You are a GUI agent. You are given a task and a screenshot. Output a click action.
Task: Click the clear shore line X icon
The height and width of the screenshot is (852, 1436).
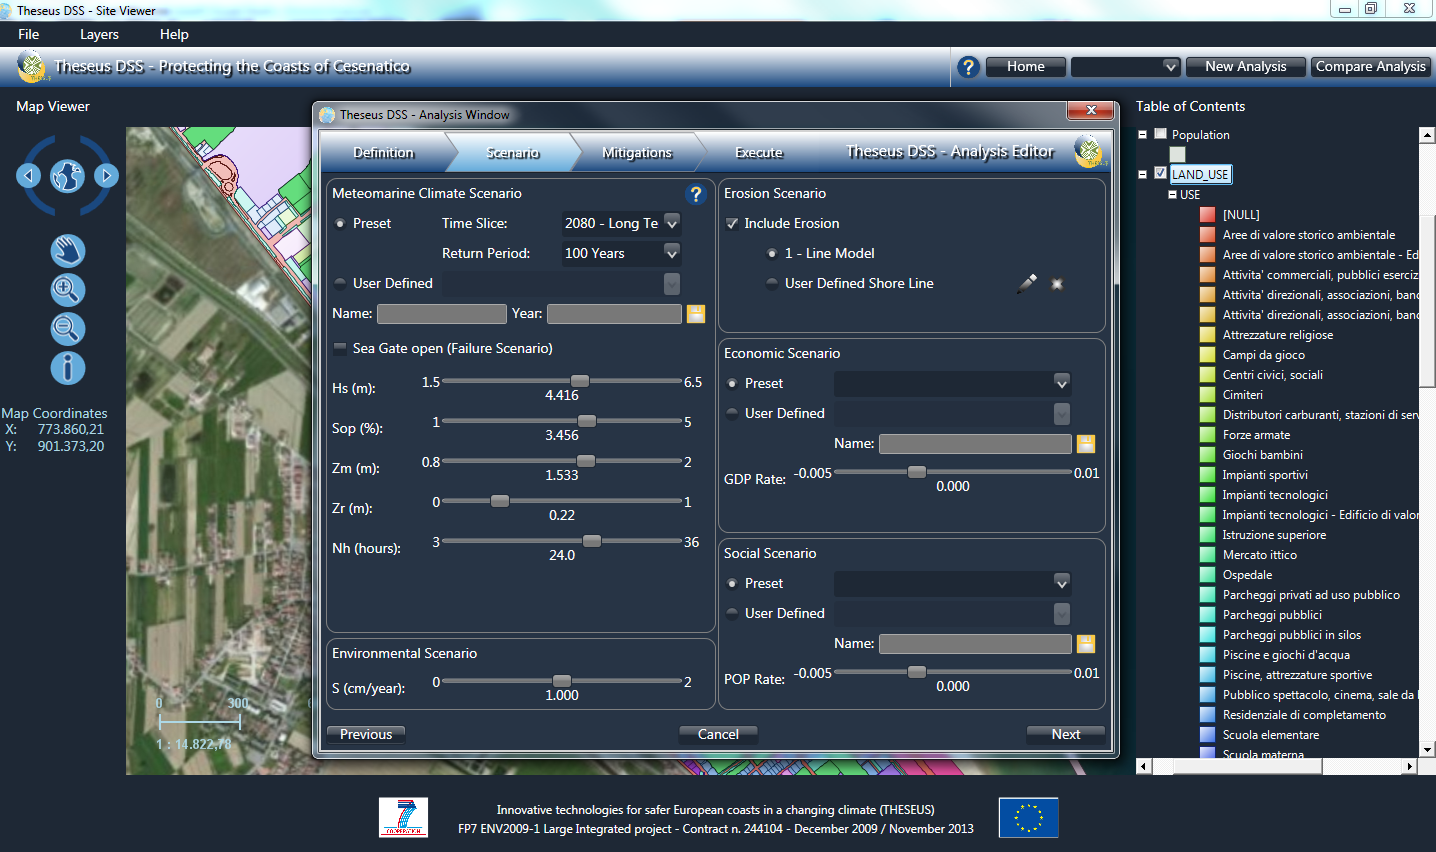(1057, 284)
